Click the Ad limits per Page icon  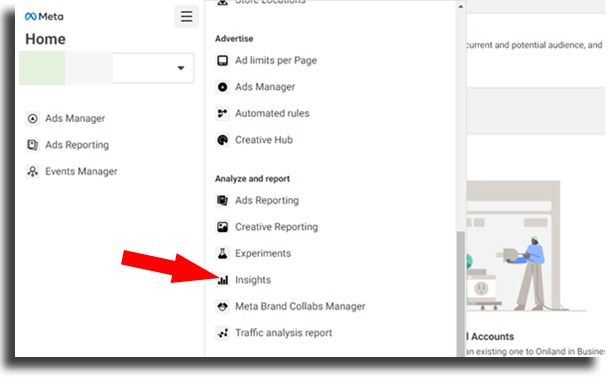223,60
